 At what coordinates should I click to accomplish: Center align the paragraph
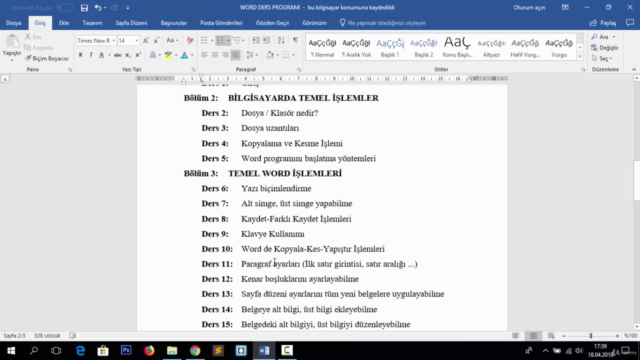pos(215,55)
